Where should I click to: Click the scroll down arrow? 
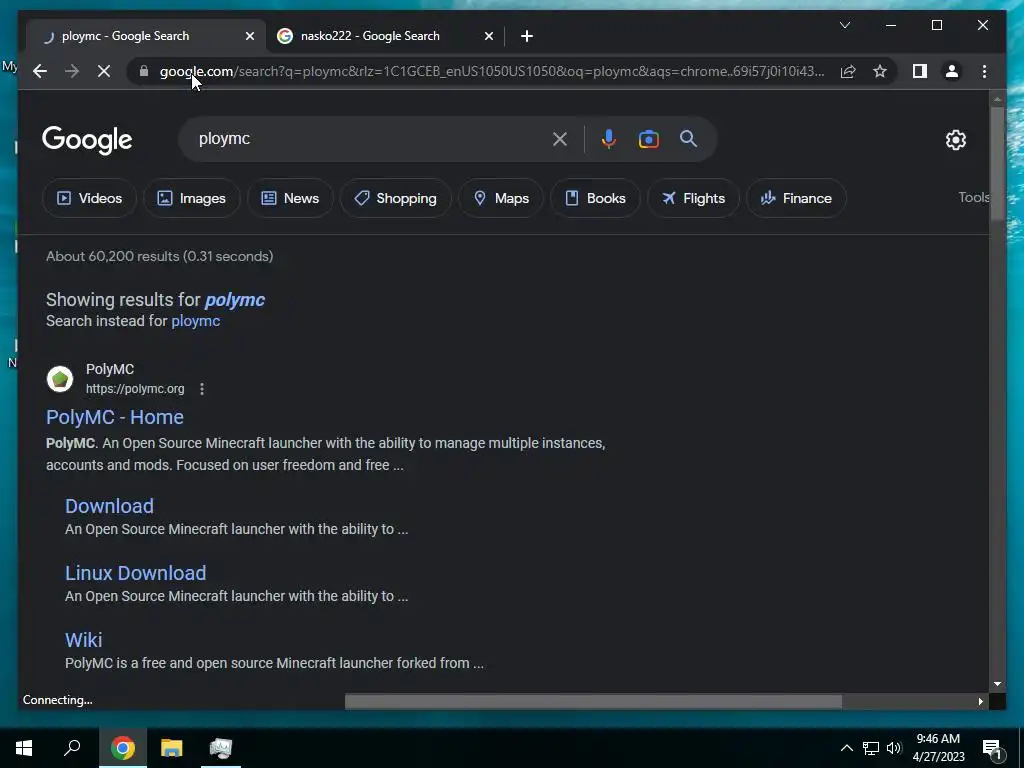pos(997,684)
